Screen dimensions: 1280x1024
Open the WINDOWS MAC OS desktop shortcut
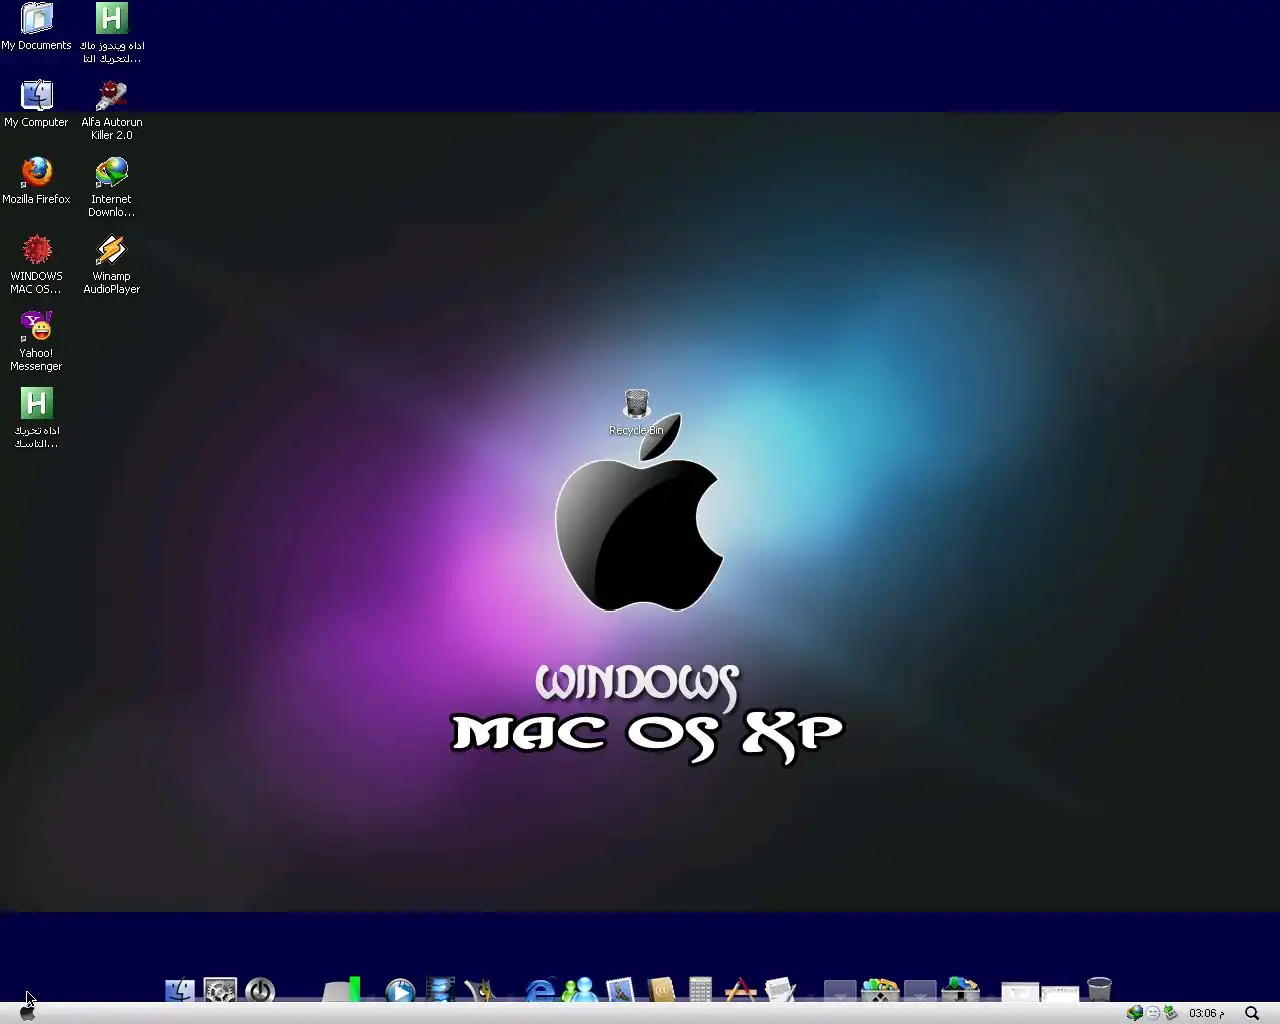pos(36,264)
